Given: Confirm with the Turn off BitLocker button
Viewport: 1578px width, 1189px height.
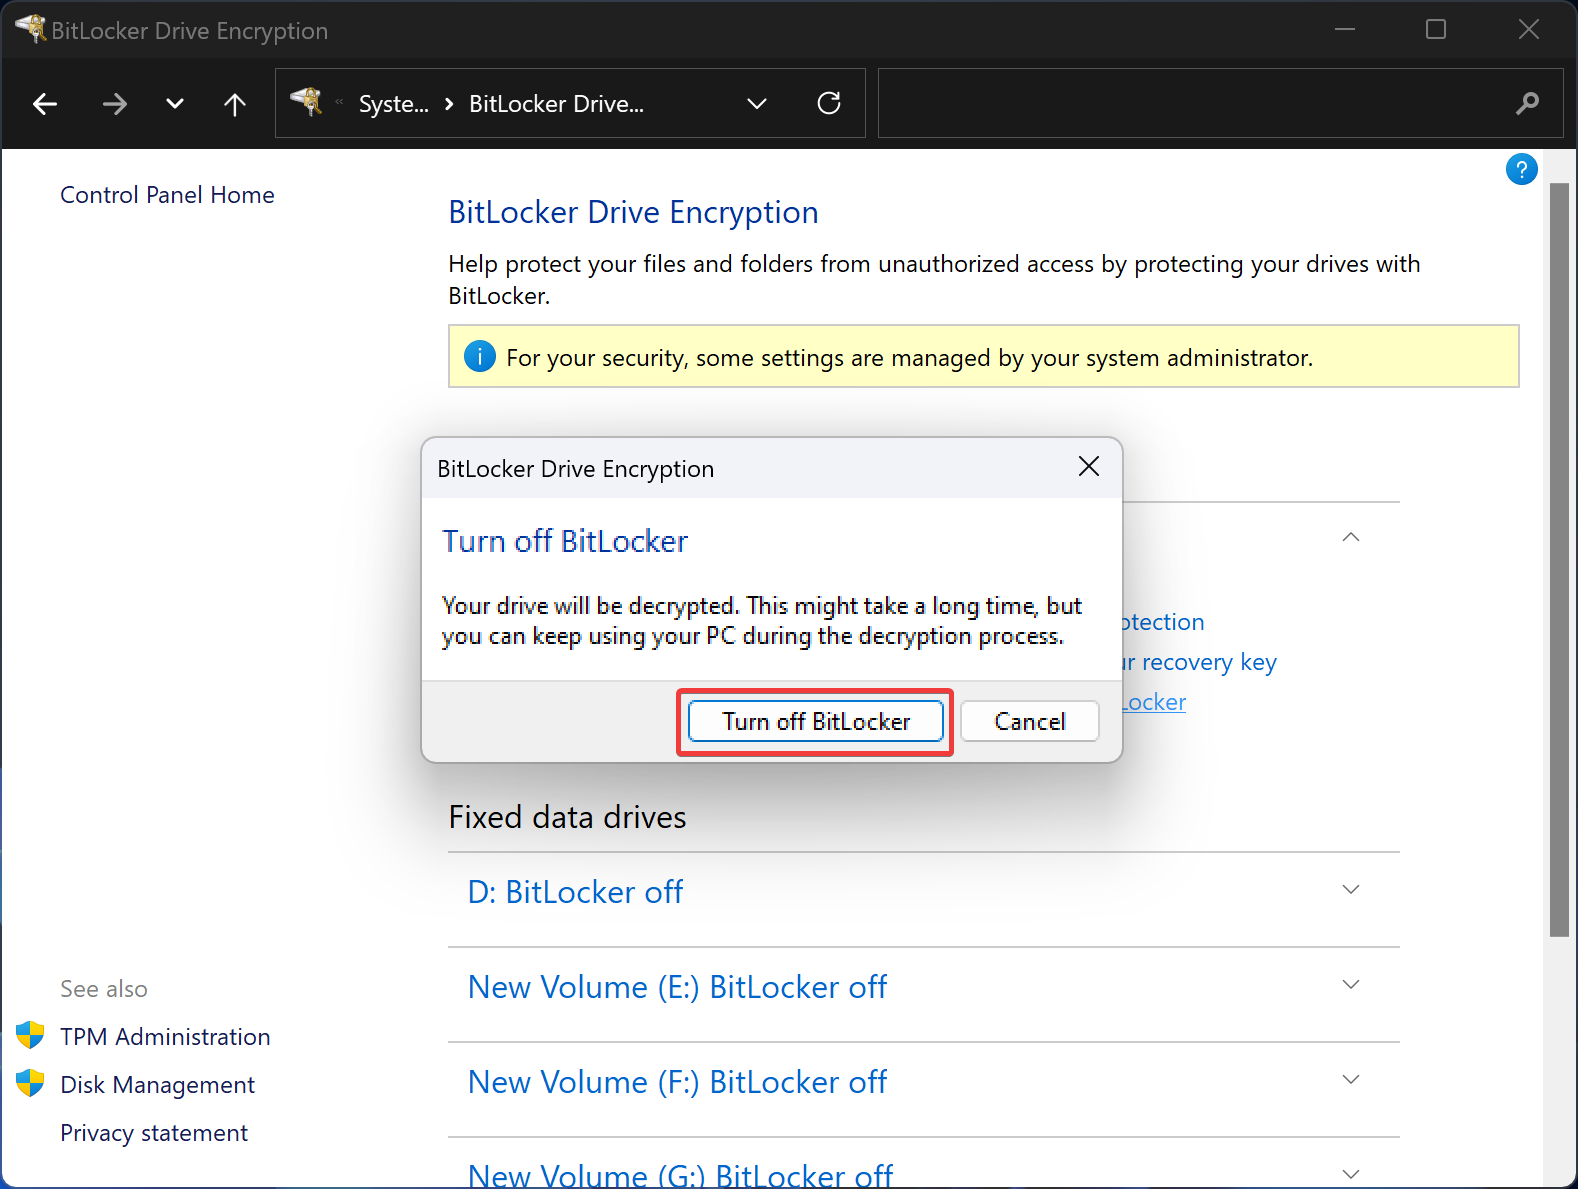Looking at the screenshot, I should [x=816, y=722].
